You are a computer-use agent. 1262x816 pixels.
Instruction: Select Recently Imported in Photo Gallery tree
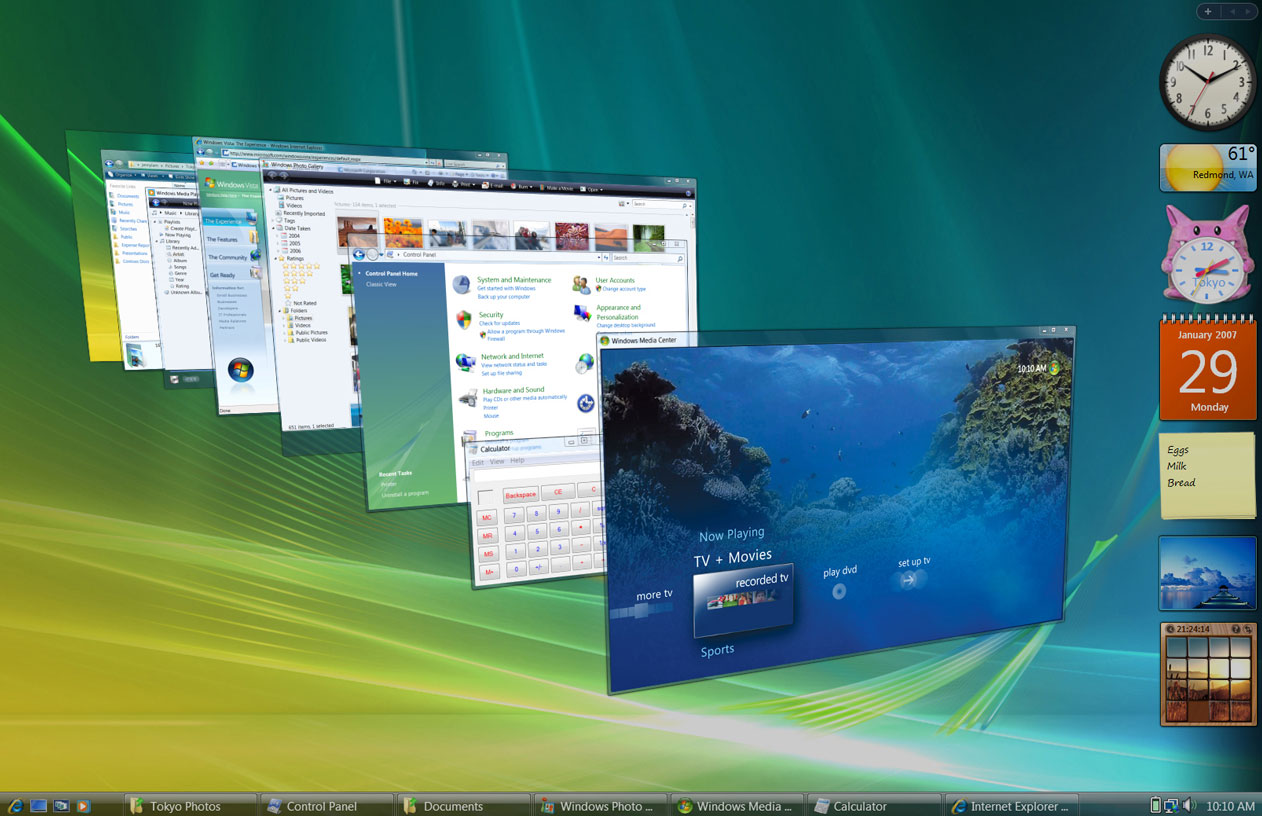[304, 213]
